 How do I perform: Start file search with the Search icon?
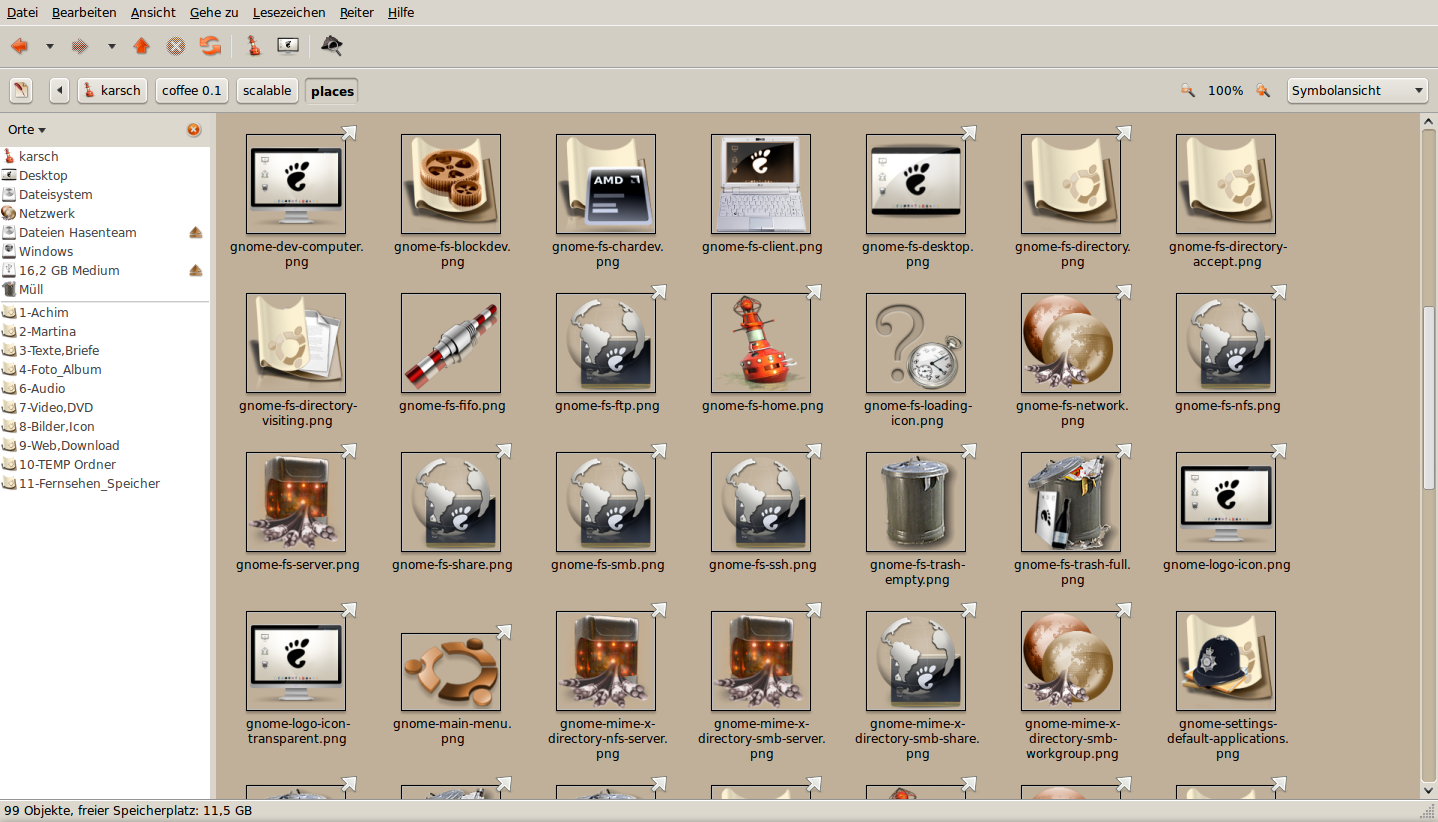[x=332, y=46]
